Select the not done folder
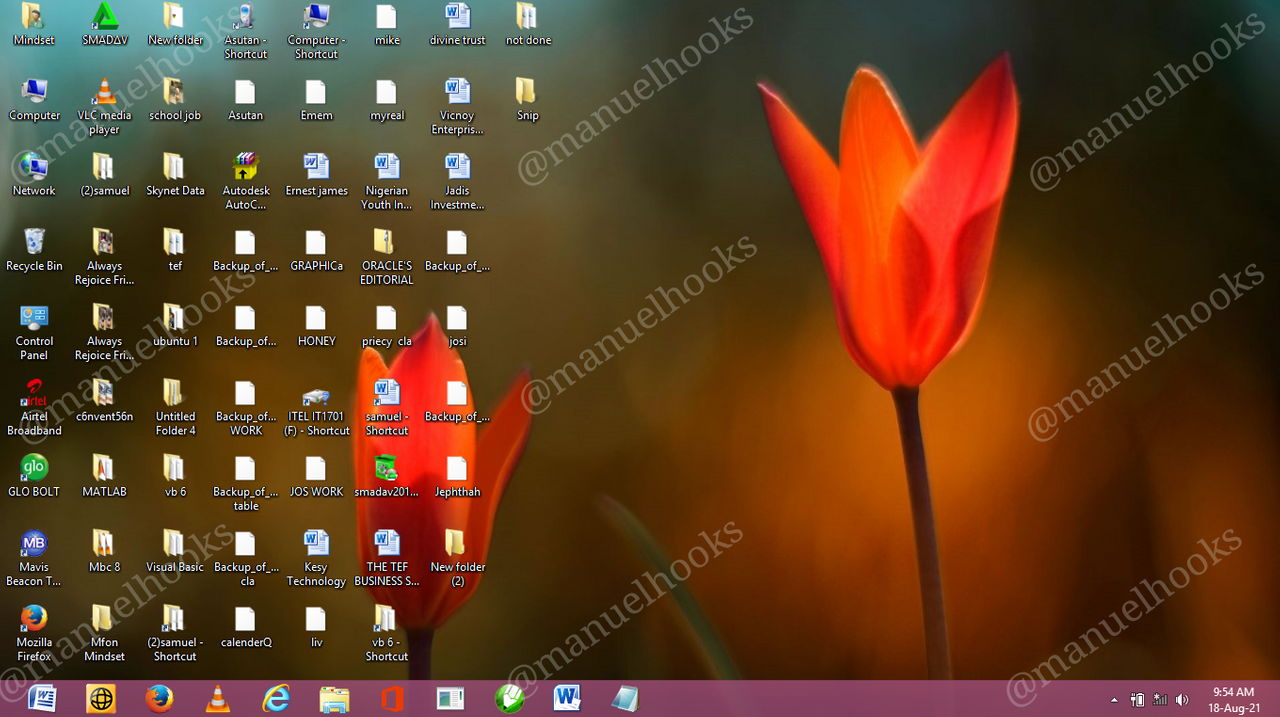 tap(528, 24)
